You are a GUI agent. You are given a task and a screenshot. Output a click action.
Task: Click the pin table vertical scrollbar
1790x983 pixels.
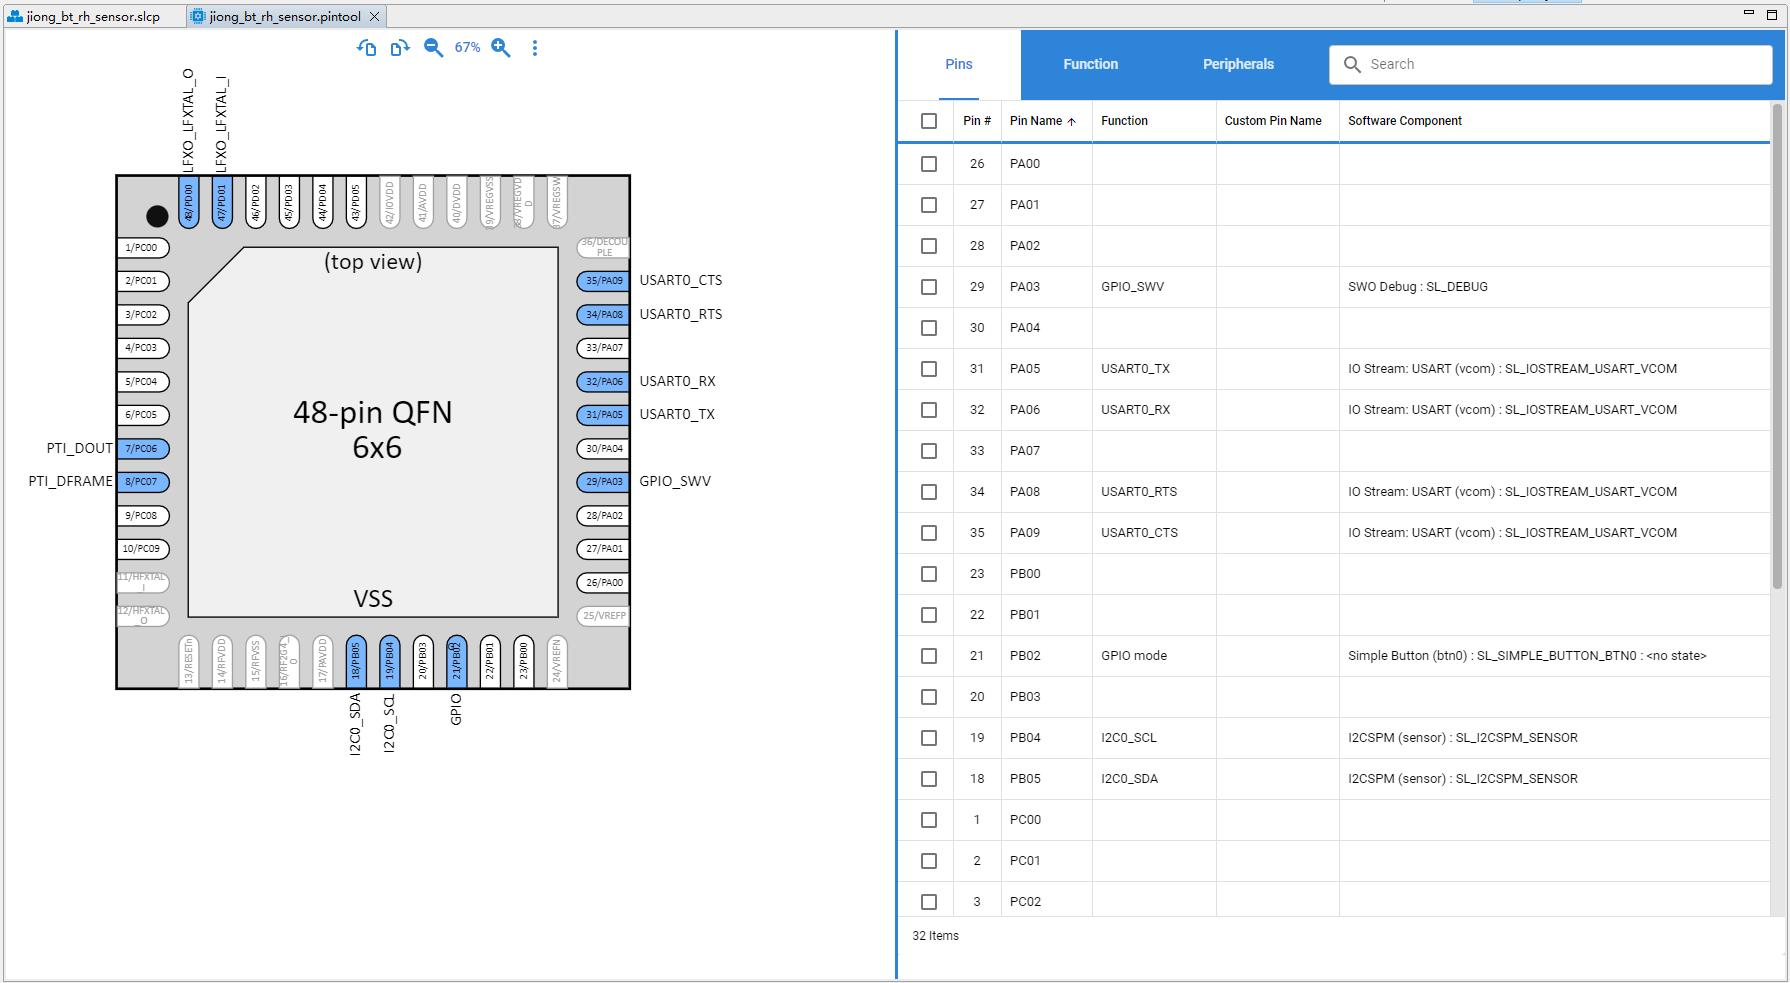(1777, 346)
